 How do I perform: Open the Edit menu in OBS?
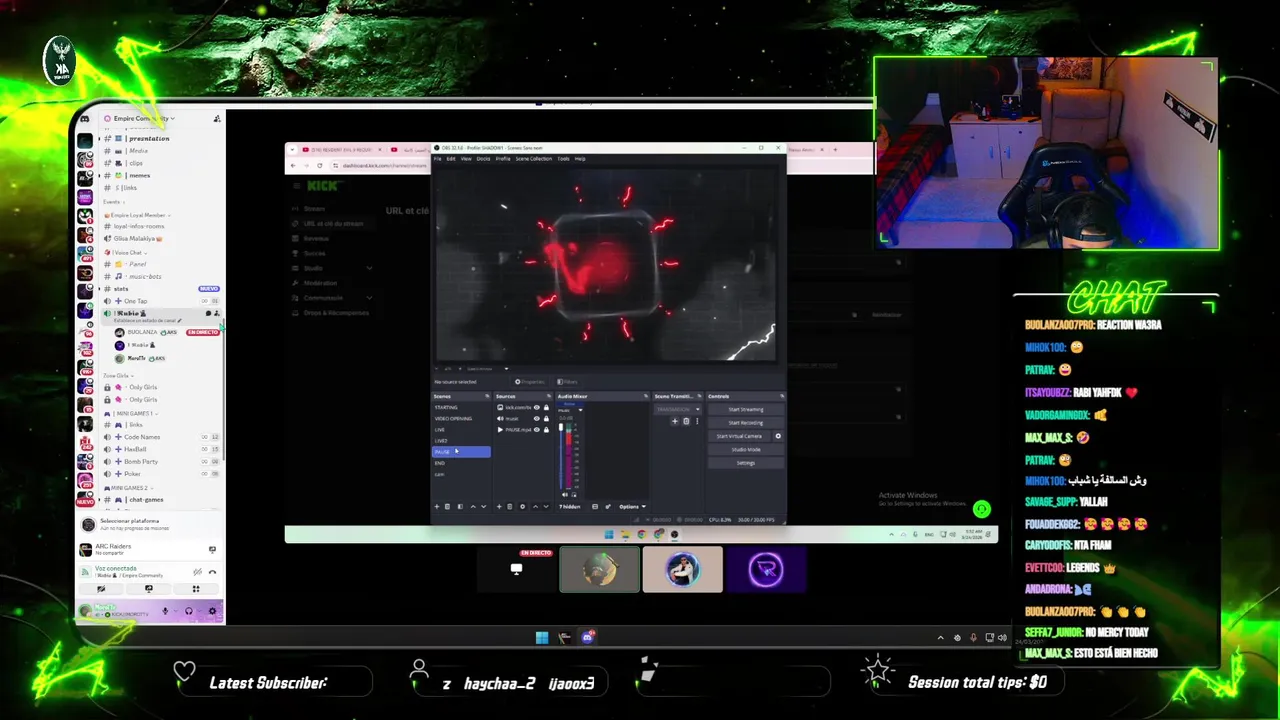[x=451, y=158]
